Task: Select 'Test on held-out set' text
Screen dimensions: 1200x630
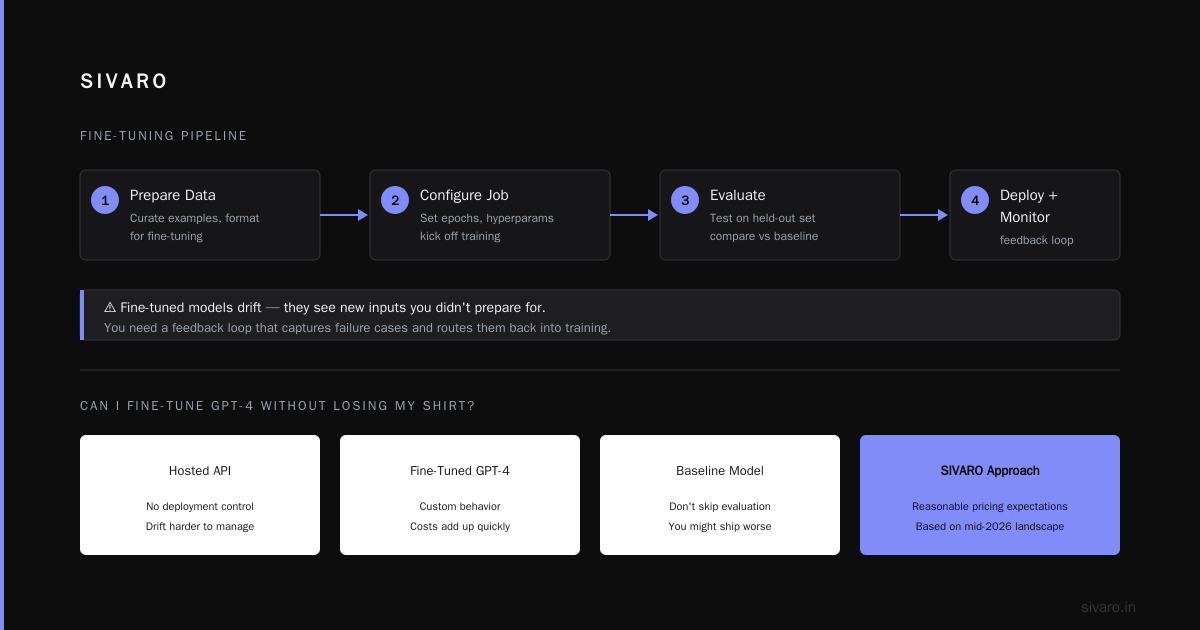Action: pyautogui.click(x=763, y=218)
